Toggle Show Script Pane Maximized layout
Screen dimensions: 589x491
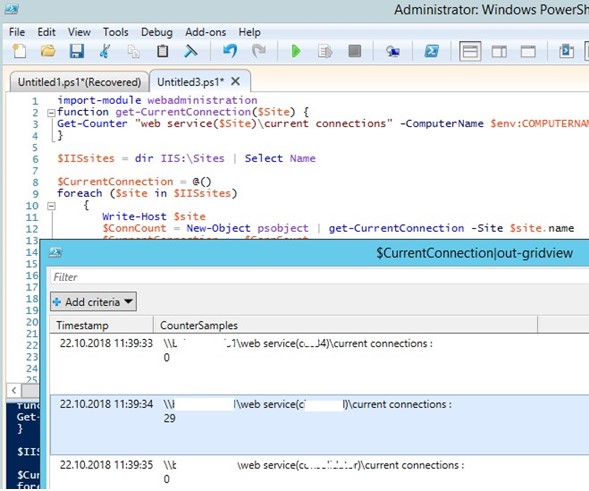528,51
